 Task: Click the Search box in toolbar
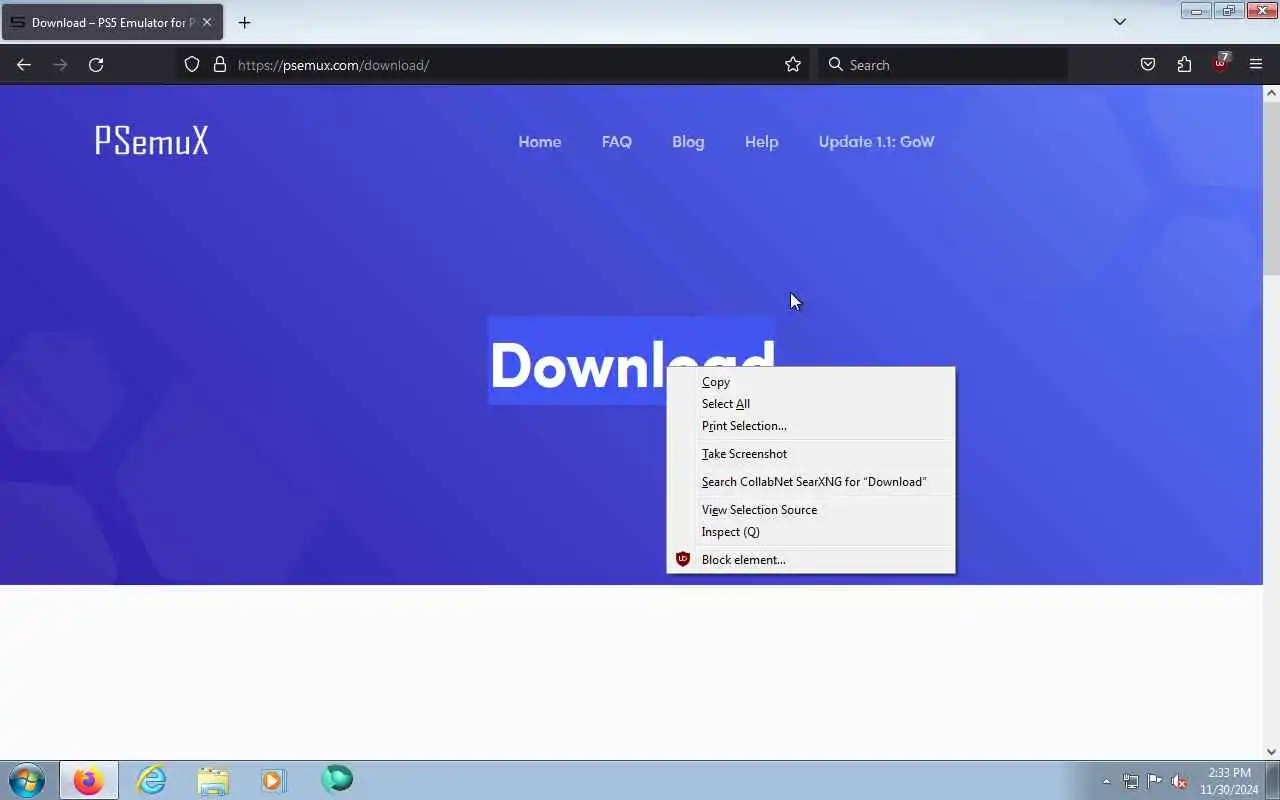944,65
